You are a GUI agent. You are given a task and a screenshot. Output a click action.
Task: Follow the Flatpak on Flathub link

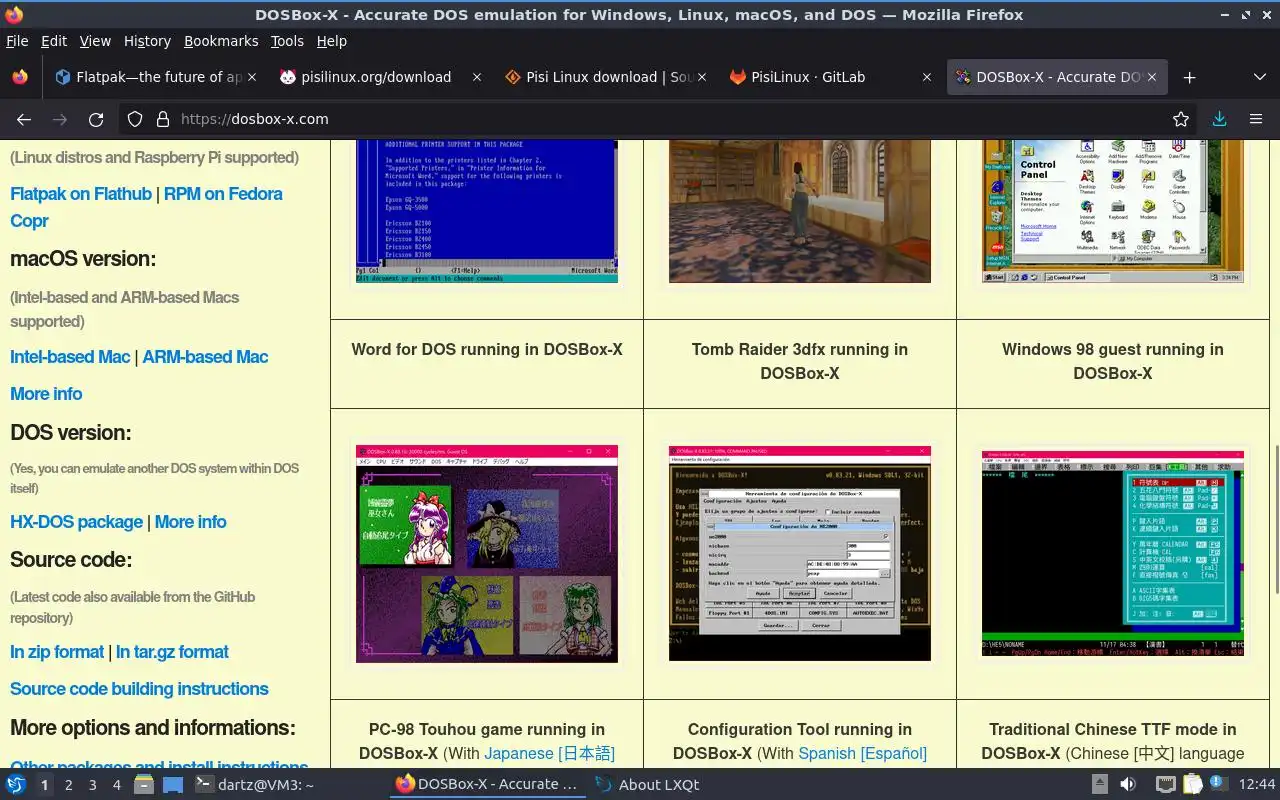[81, 194]
